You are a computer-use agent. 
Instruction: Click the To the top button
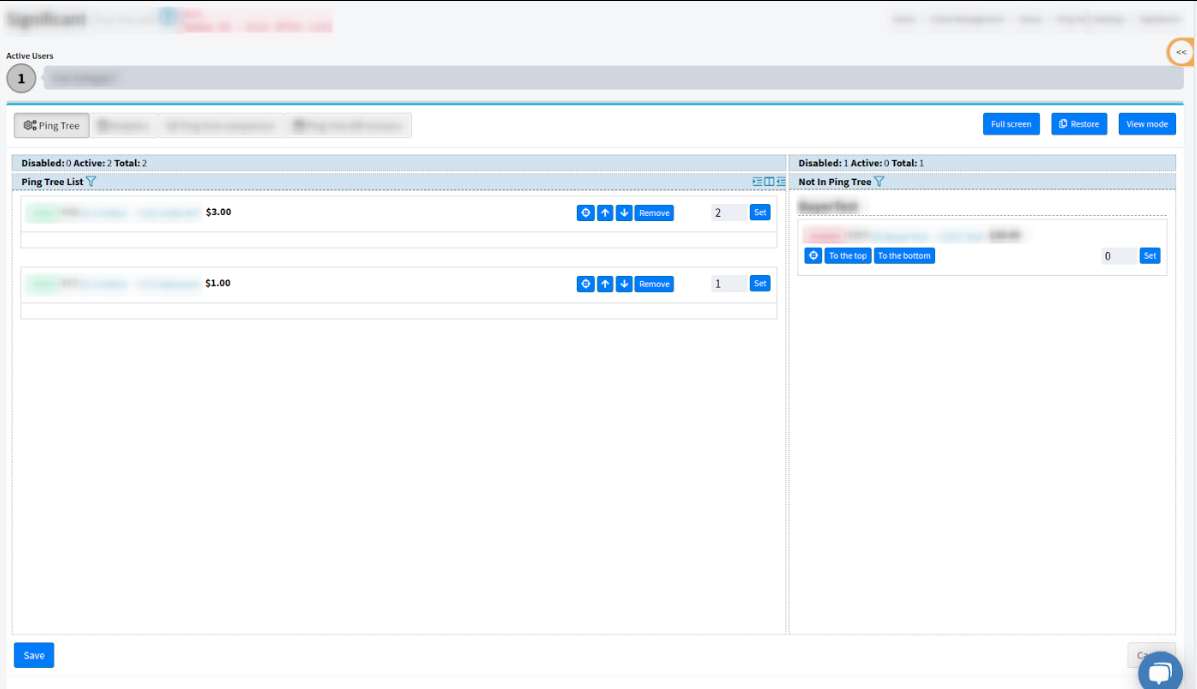point(847,256)
